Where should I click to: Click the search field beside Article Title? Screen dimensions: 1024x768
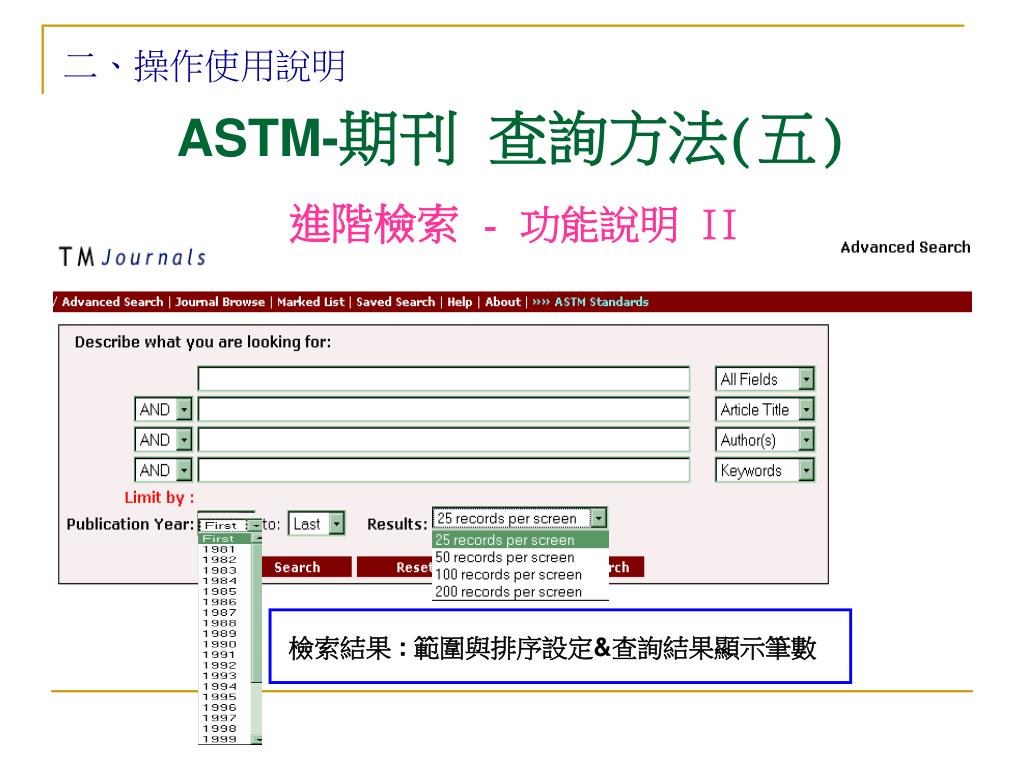443,409
